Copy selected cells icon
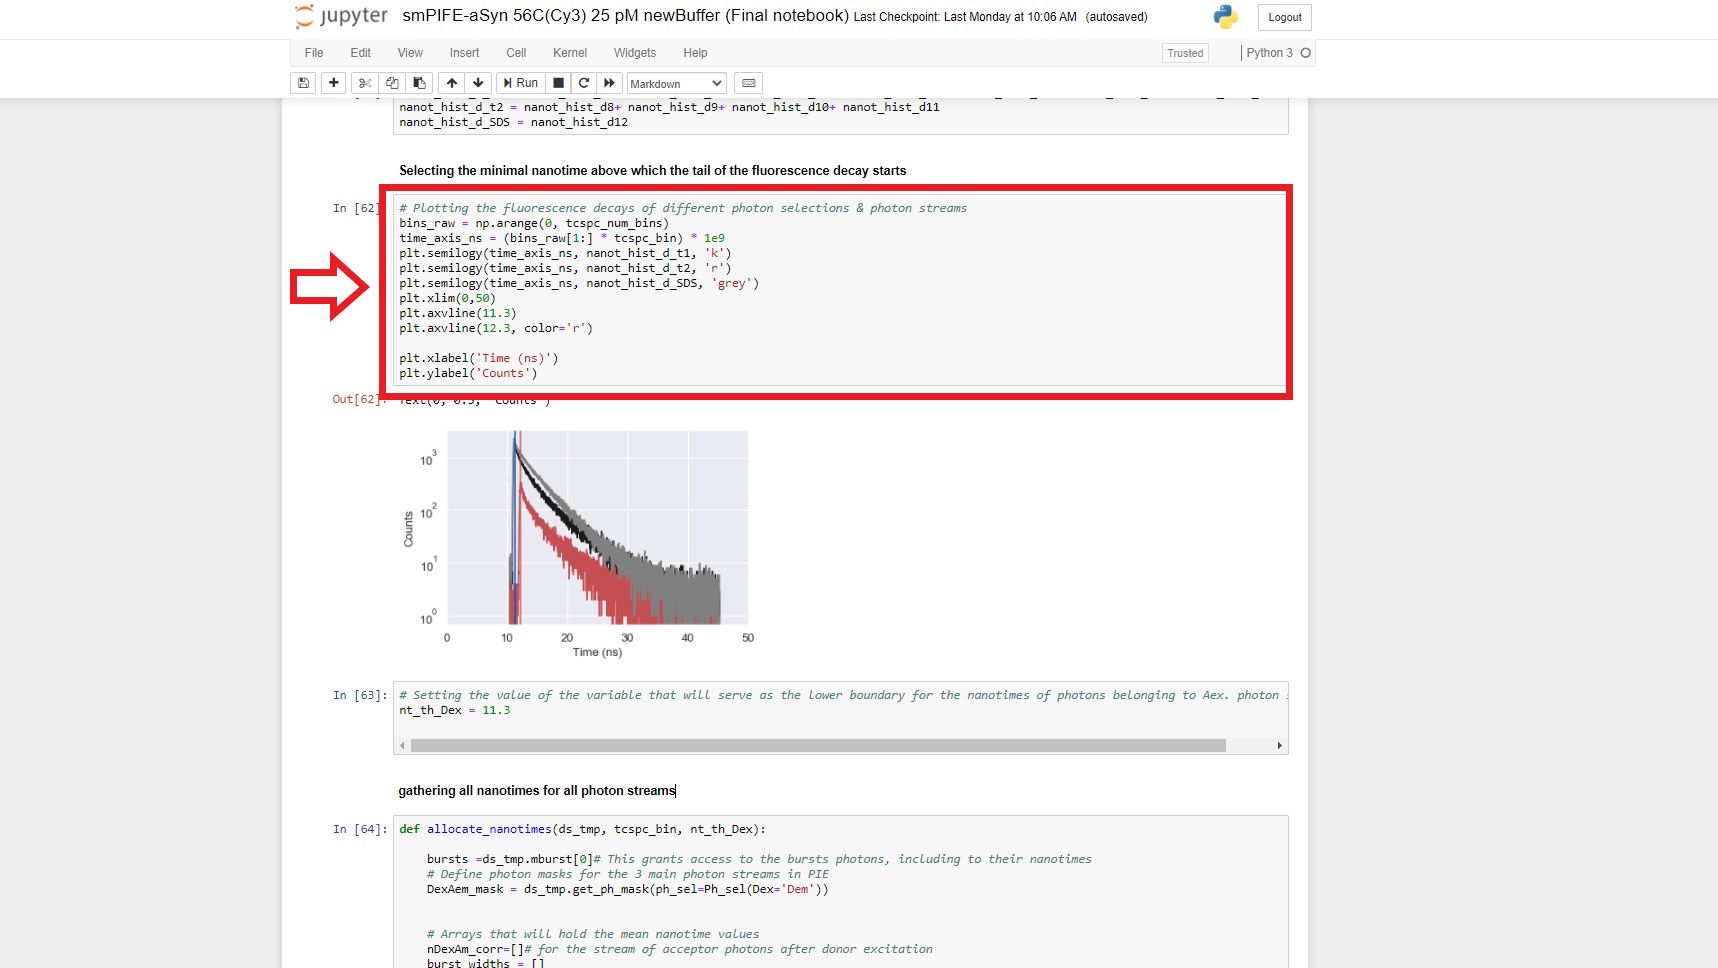1718x968 pixels. 392,83
